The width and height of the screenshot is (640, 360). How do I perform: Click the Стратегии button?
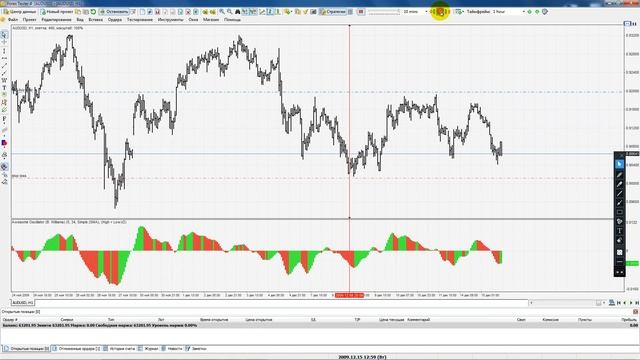[333, 12]
